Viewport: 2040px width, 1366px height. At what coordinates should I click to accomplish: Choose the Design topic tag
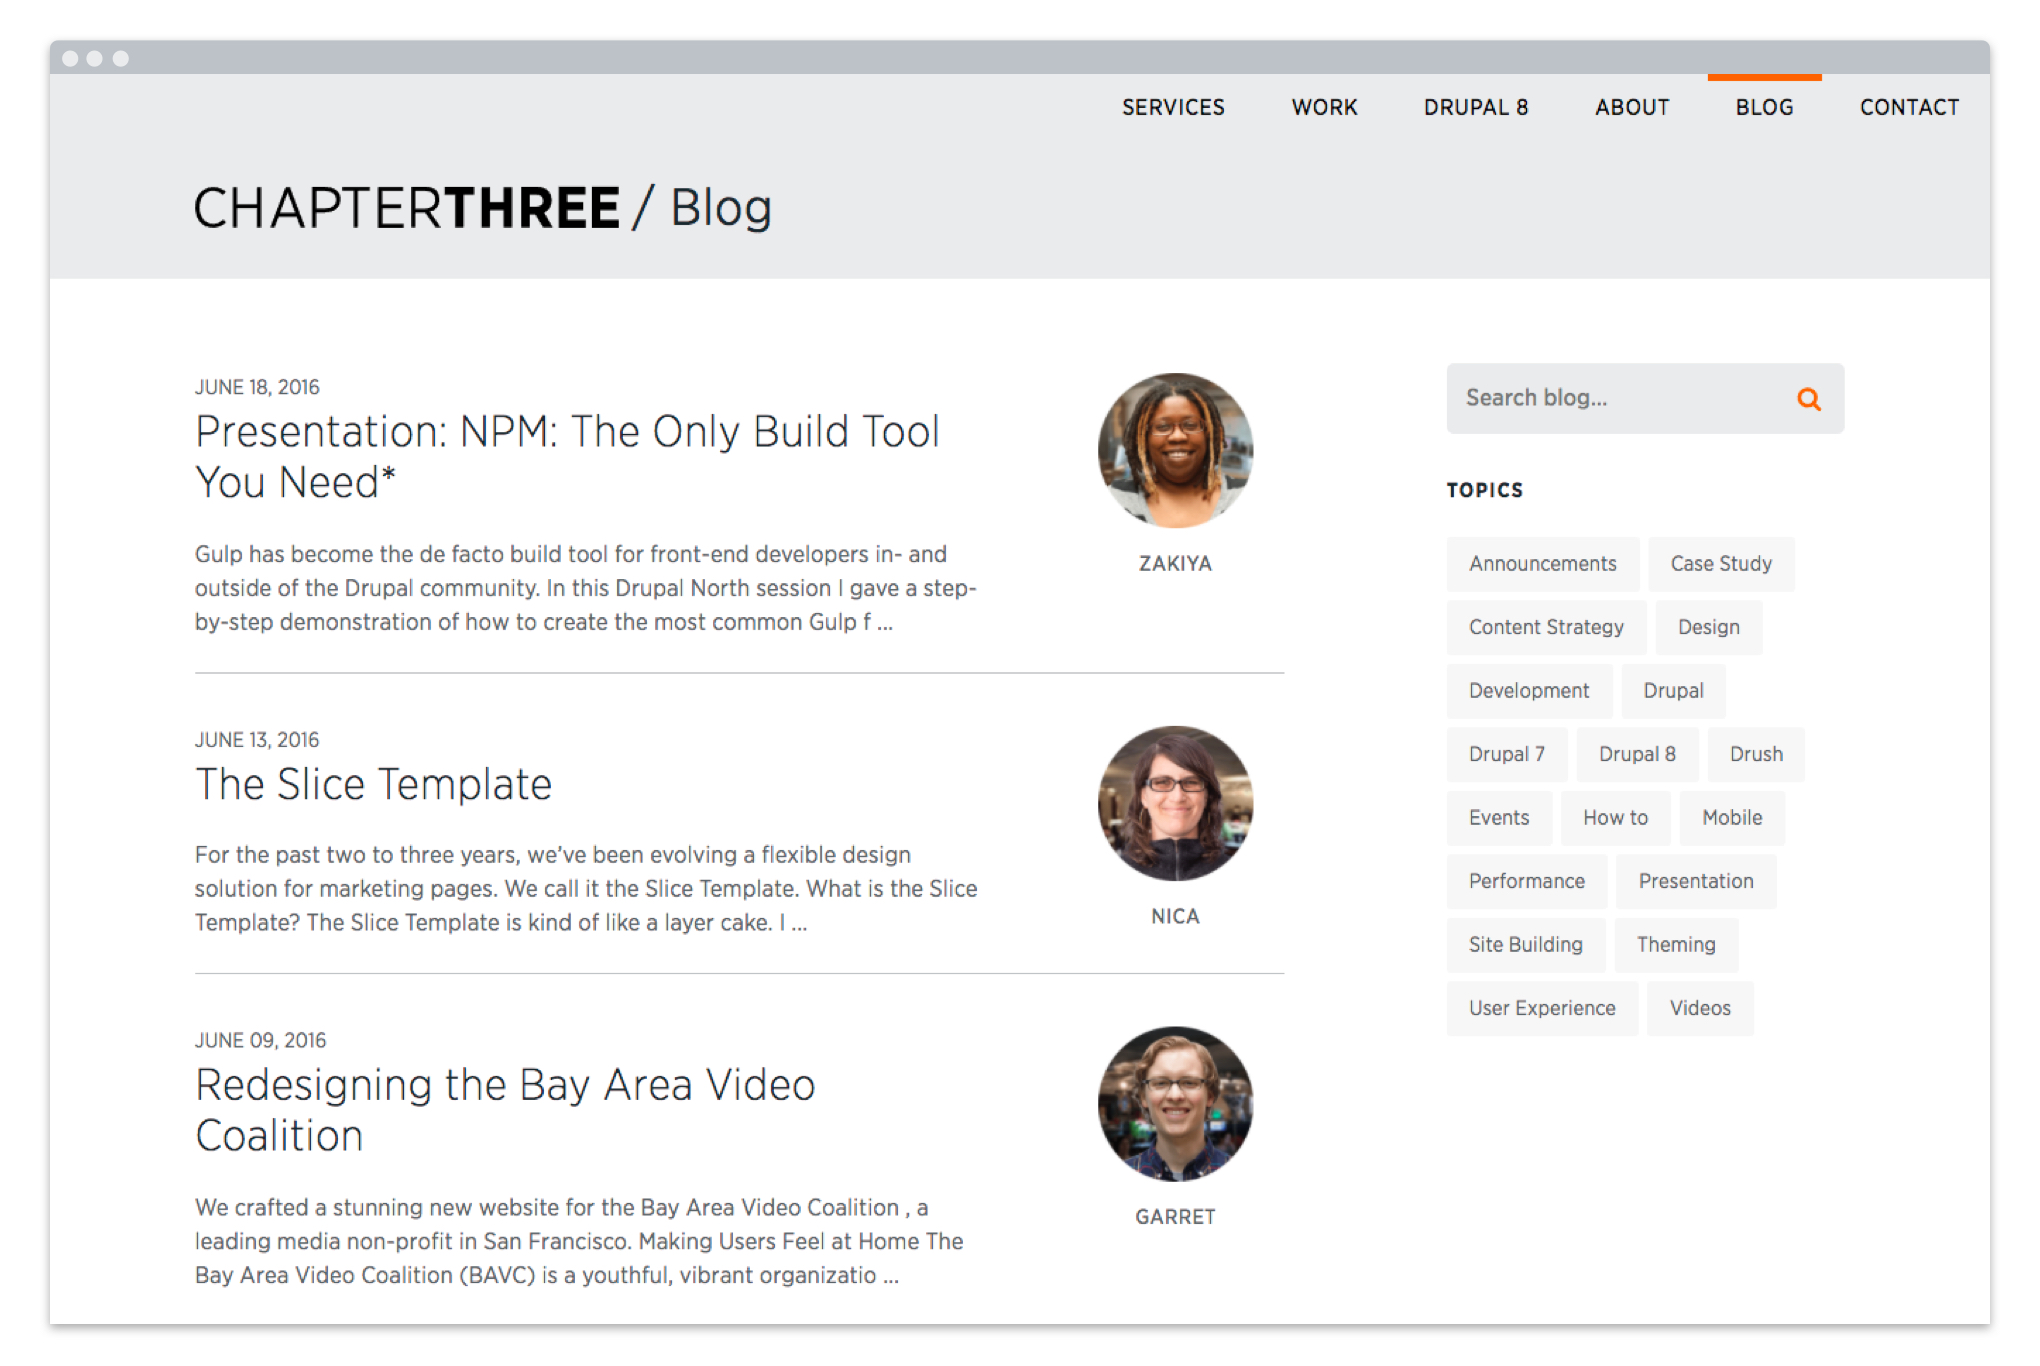tap(1708, 627)
